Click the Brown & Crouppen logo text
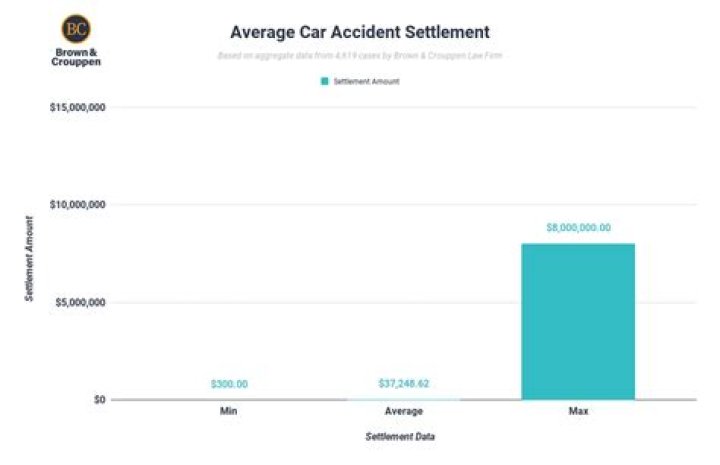This screenshot has height=465, width=720. pyautogui.click(x=75, y=55)
